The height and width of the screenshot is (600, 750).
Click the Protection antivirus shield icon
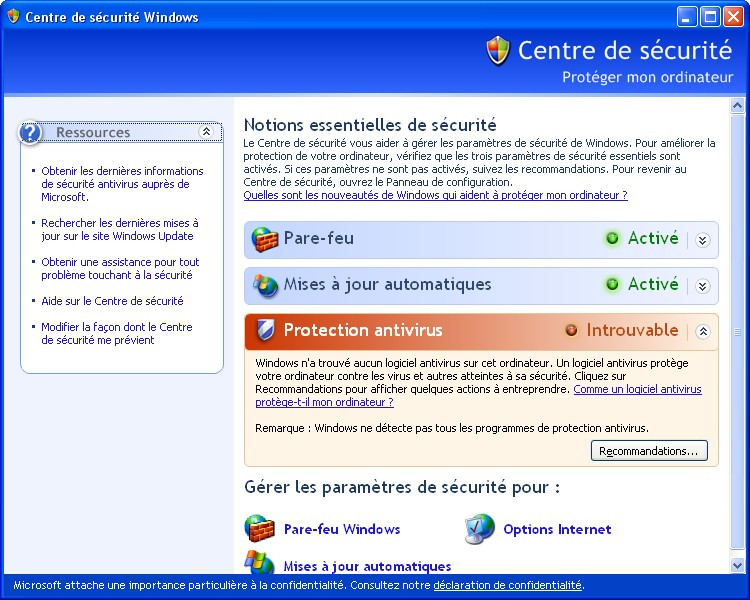pyautogui.click(x=265, y=331)
